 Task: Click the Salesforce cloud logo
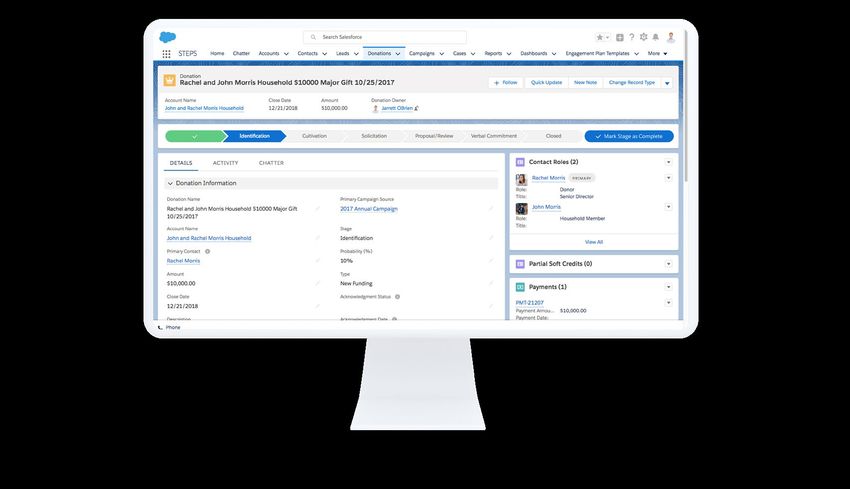[168, 37]
